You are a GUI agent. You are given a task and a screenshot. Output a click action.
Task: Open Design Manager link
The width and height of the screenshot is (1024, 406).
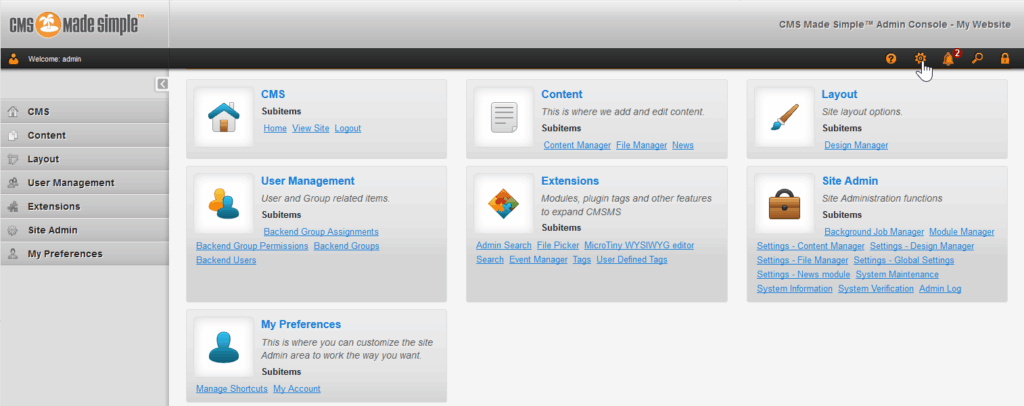tap(856, 146)
